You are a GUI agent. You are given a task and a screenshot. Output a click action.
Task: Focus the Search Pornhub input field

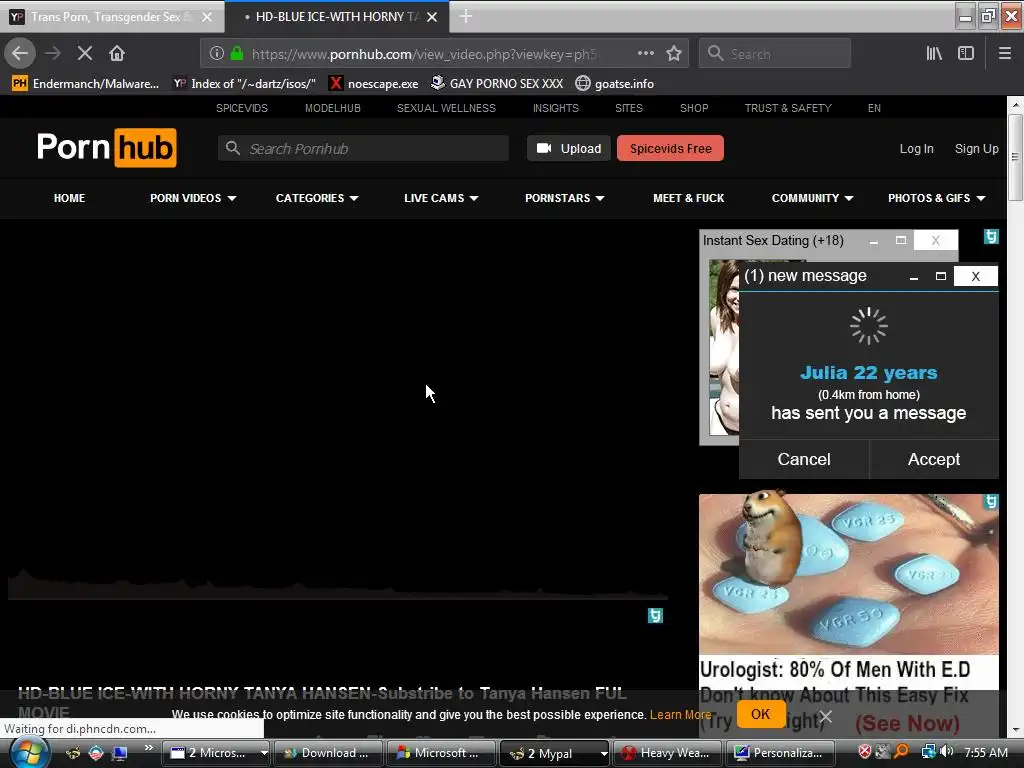click(x=364, y=148)
